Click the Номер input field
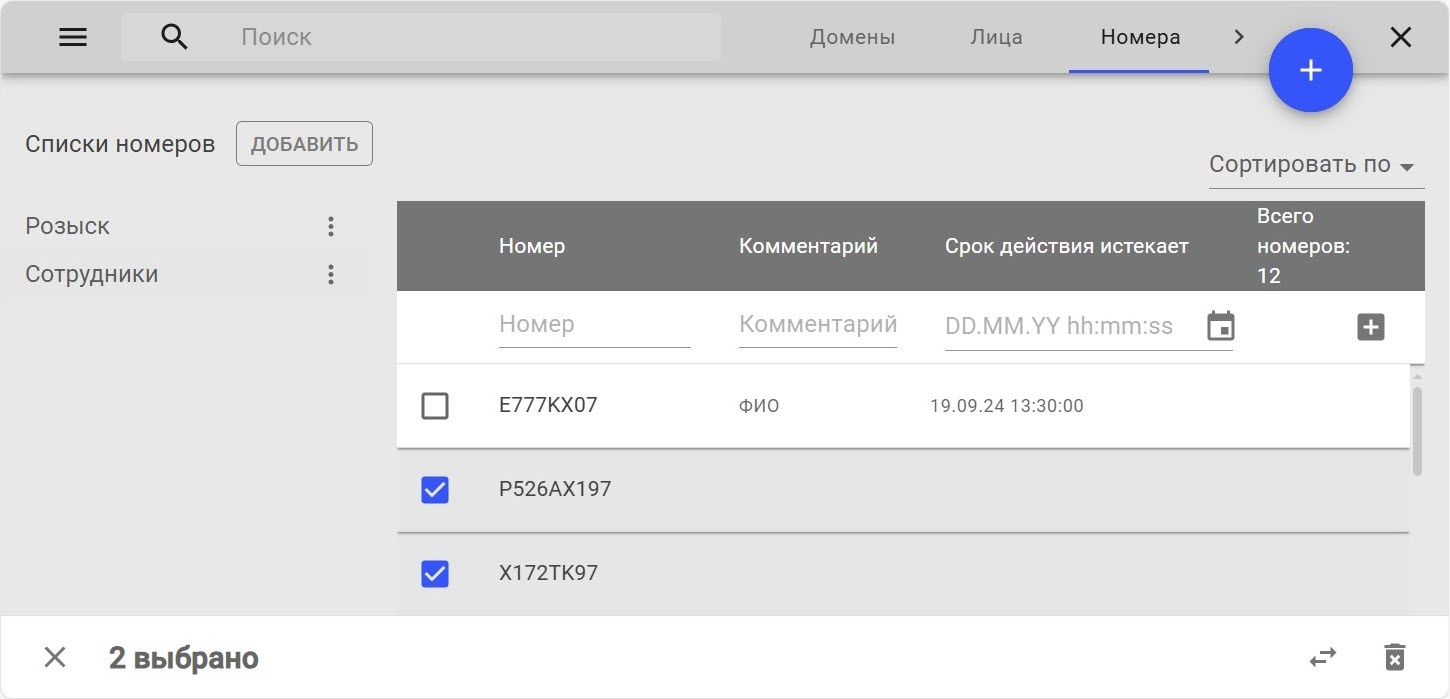1450x699 pixels. tap(594, 325)
